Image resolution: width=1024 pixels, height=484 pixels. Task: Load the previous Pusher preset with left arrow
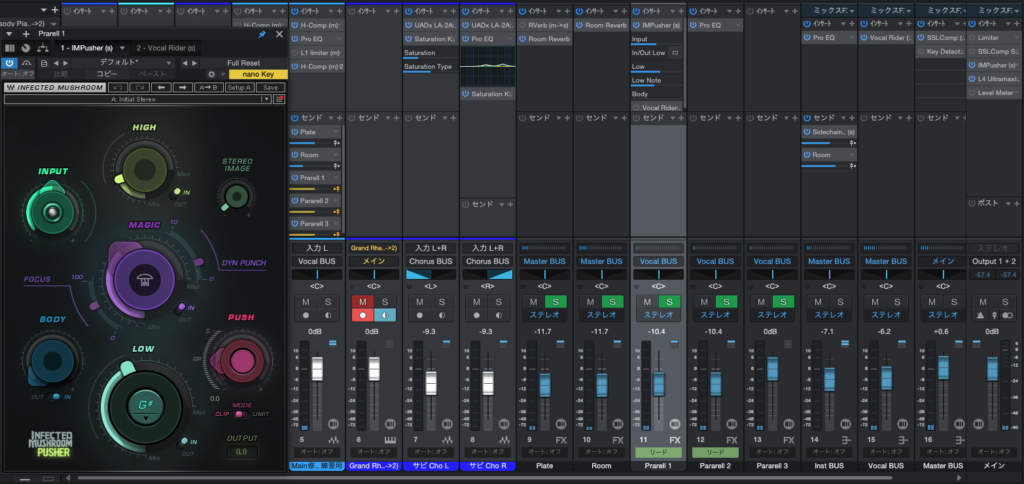point(161,88)
